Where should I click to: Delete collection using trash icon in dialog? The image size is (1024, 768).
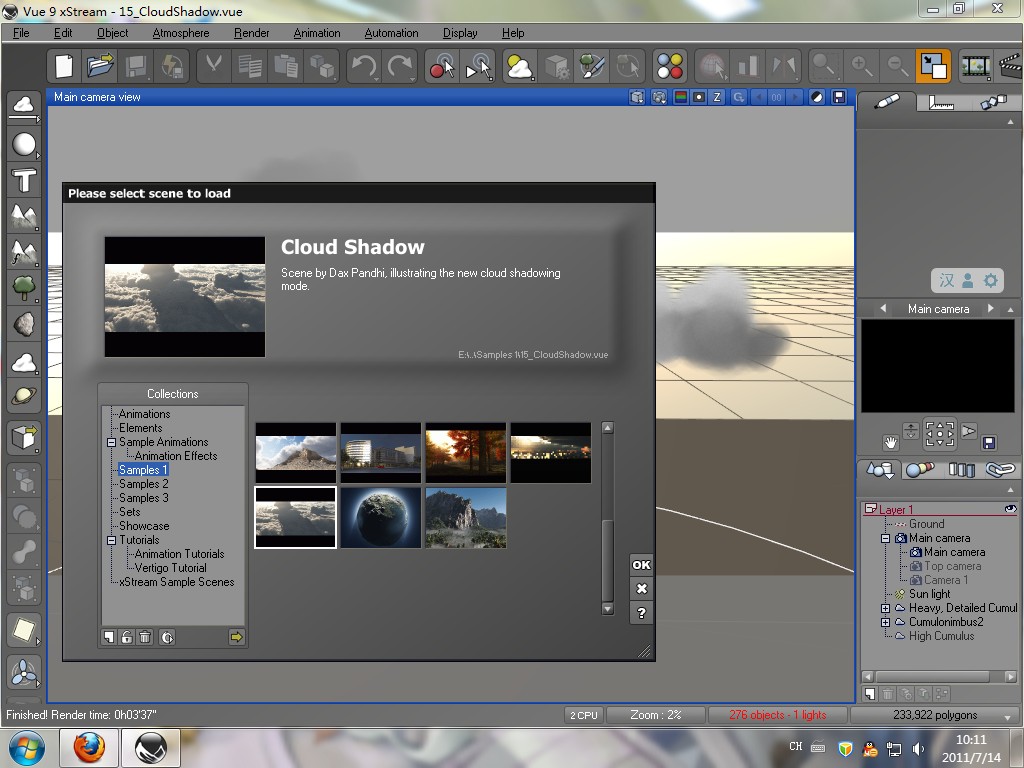(145, 637)
